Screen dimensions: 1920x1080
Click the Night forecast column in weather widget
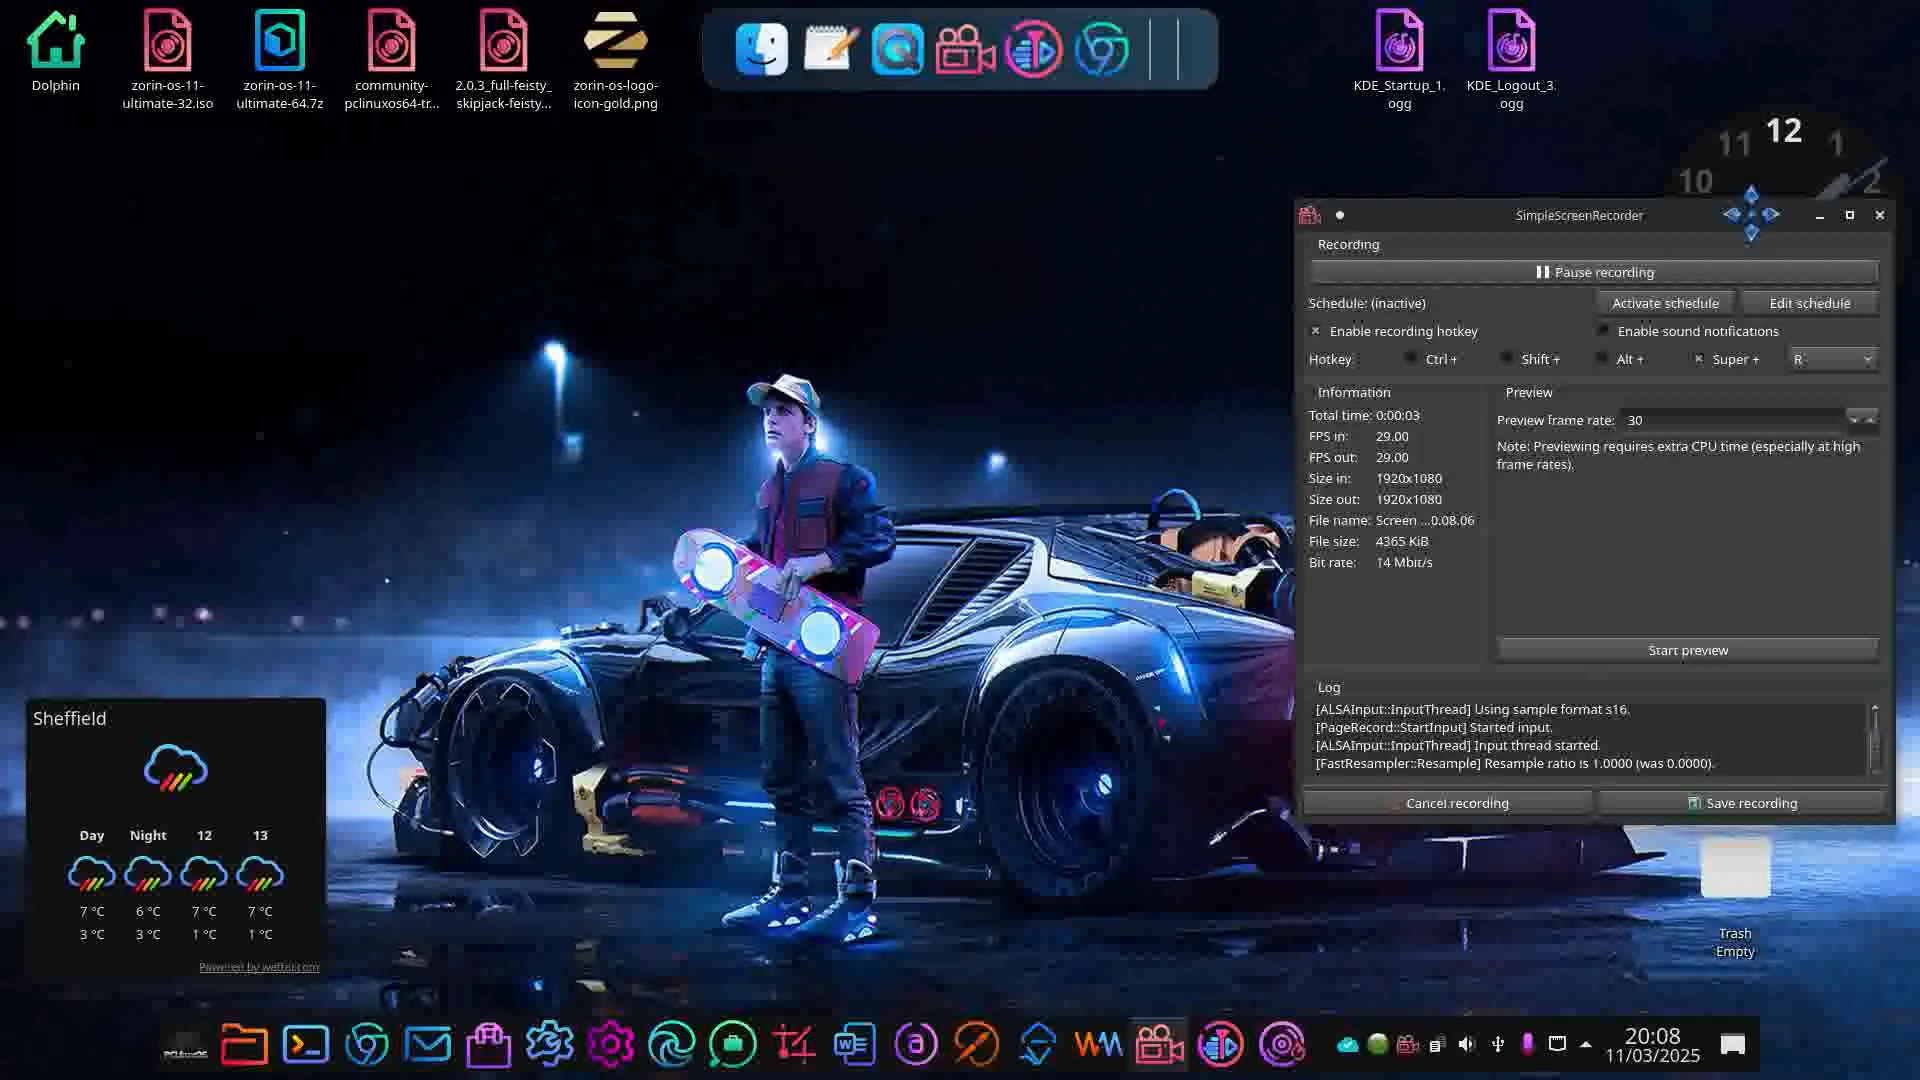coord(148,885)
